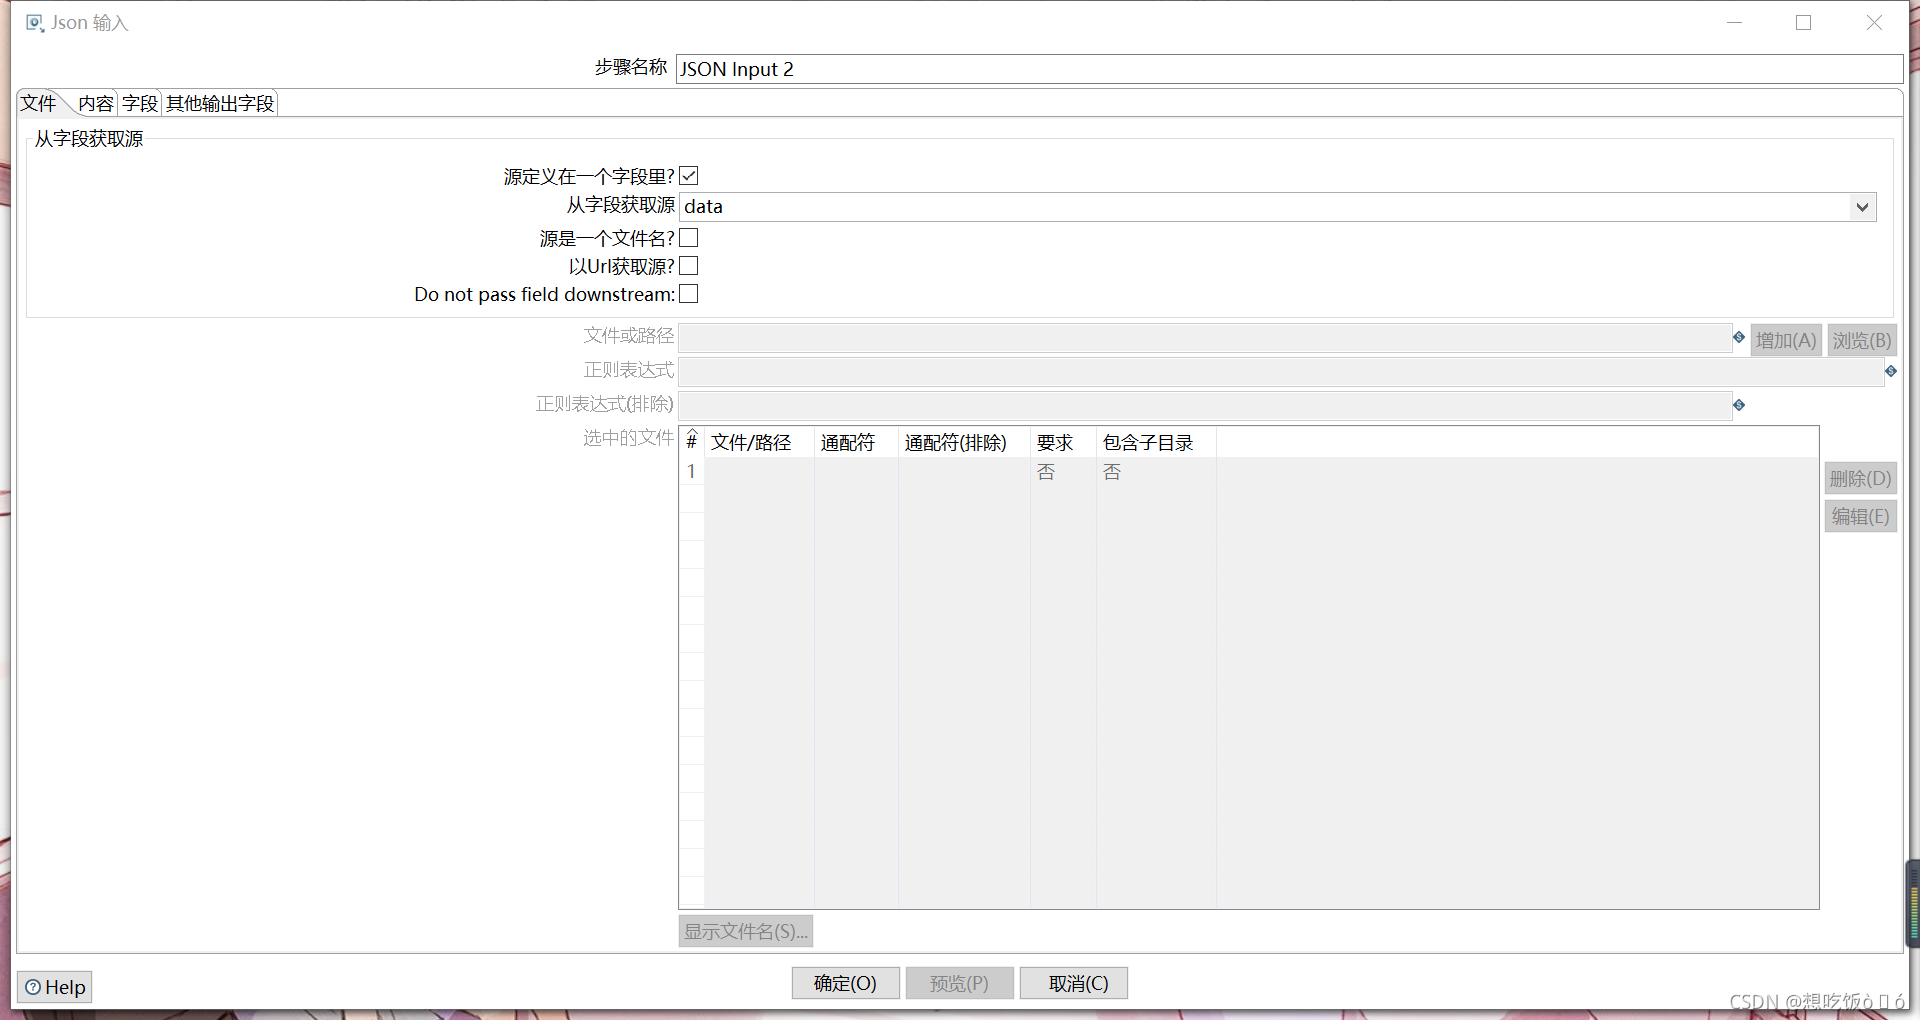The width and height of the screenshot is (1920, 1020).
Task: Click the 正则表达式 text field
Action: pyautogui.click(x=1281, y=372)
